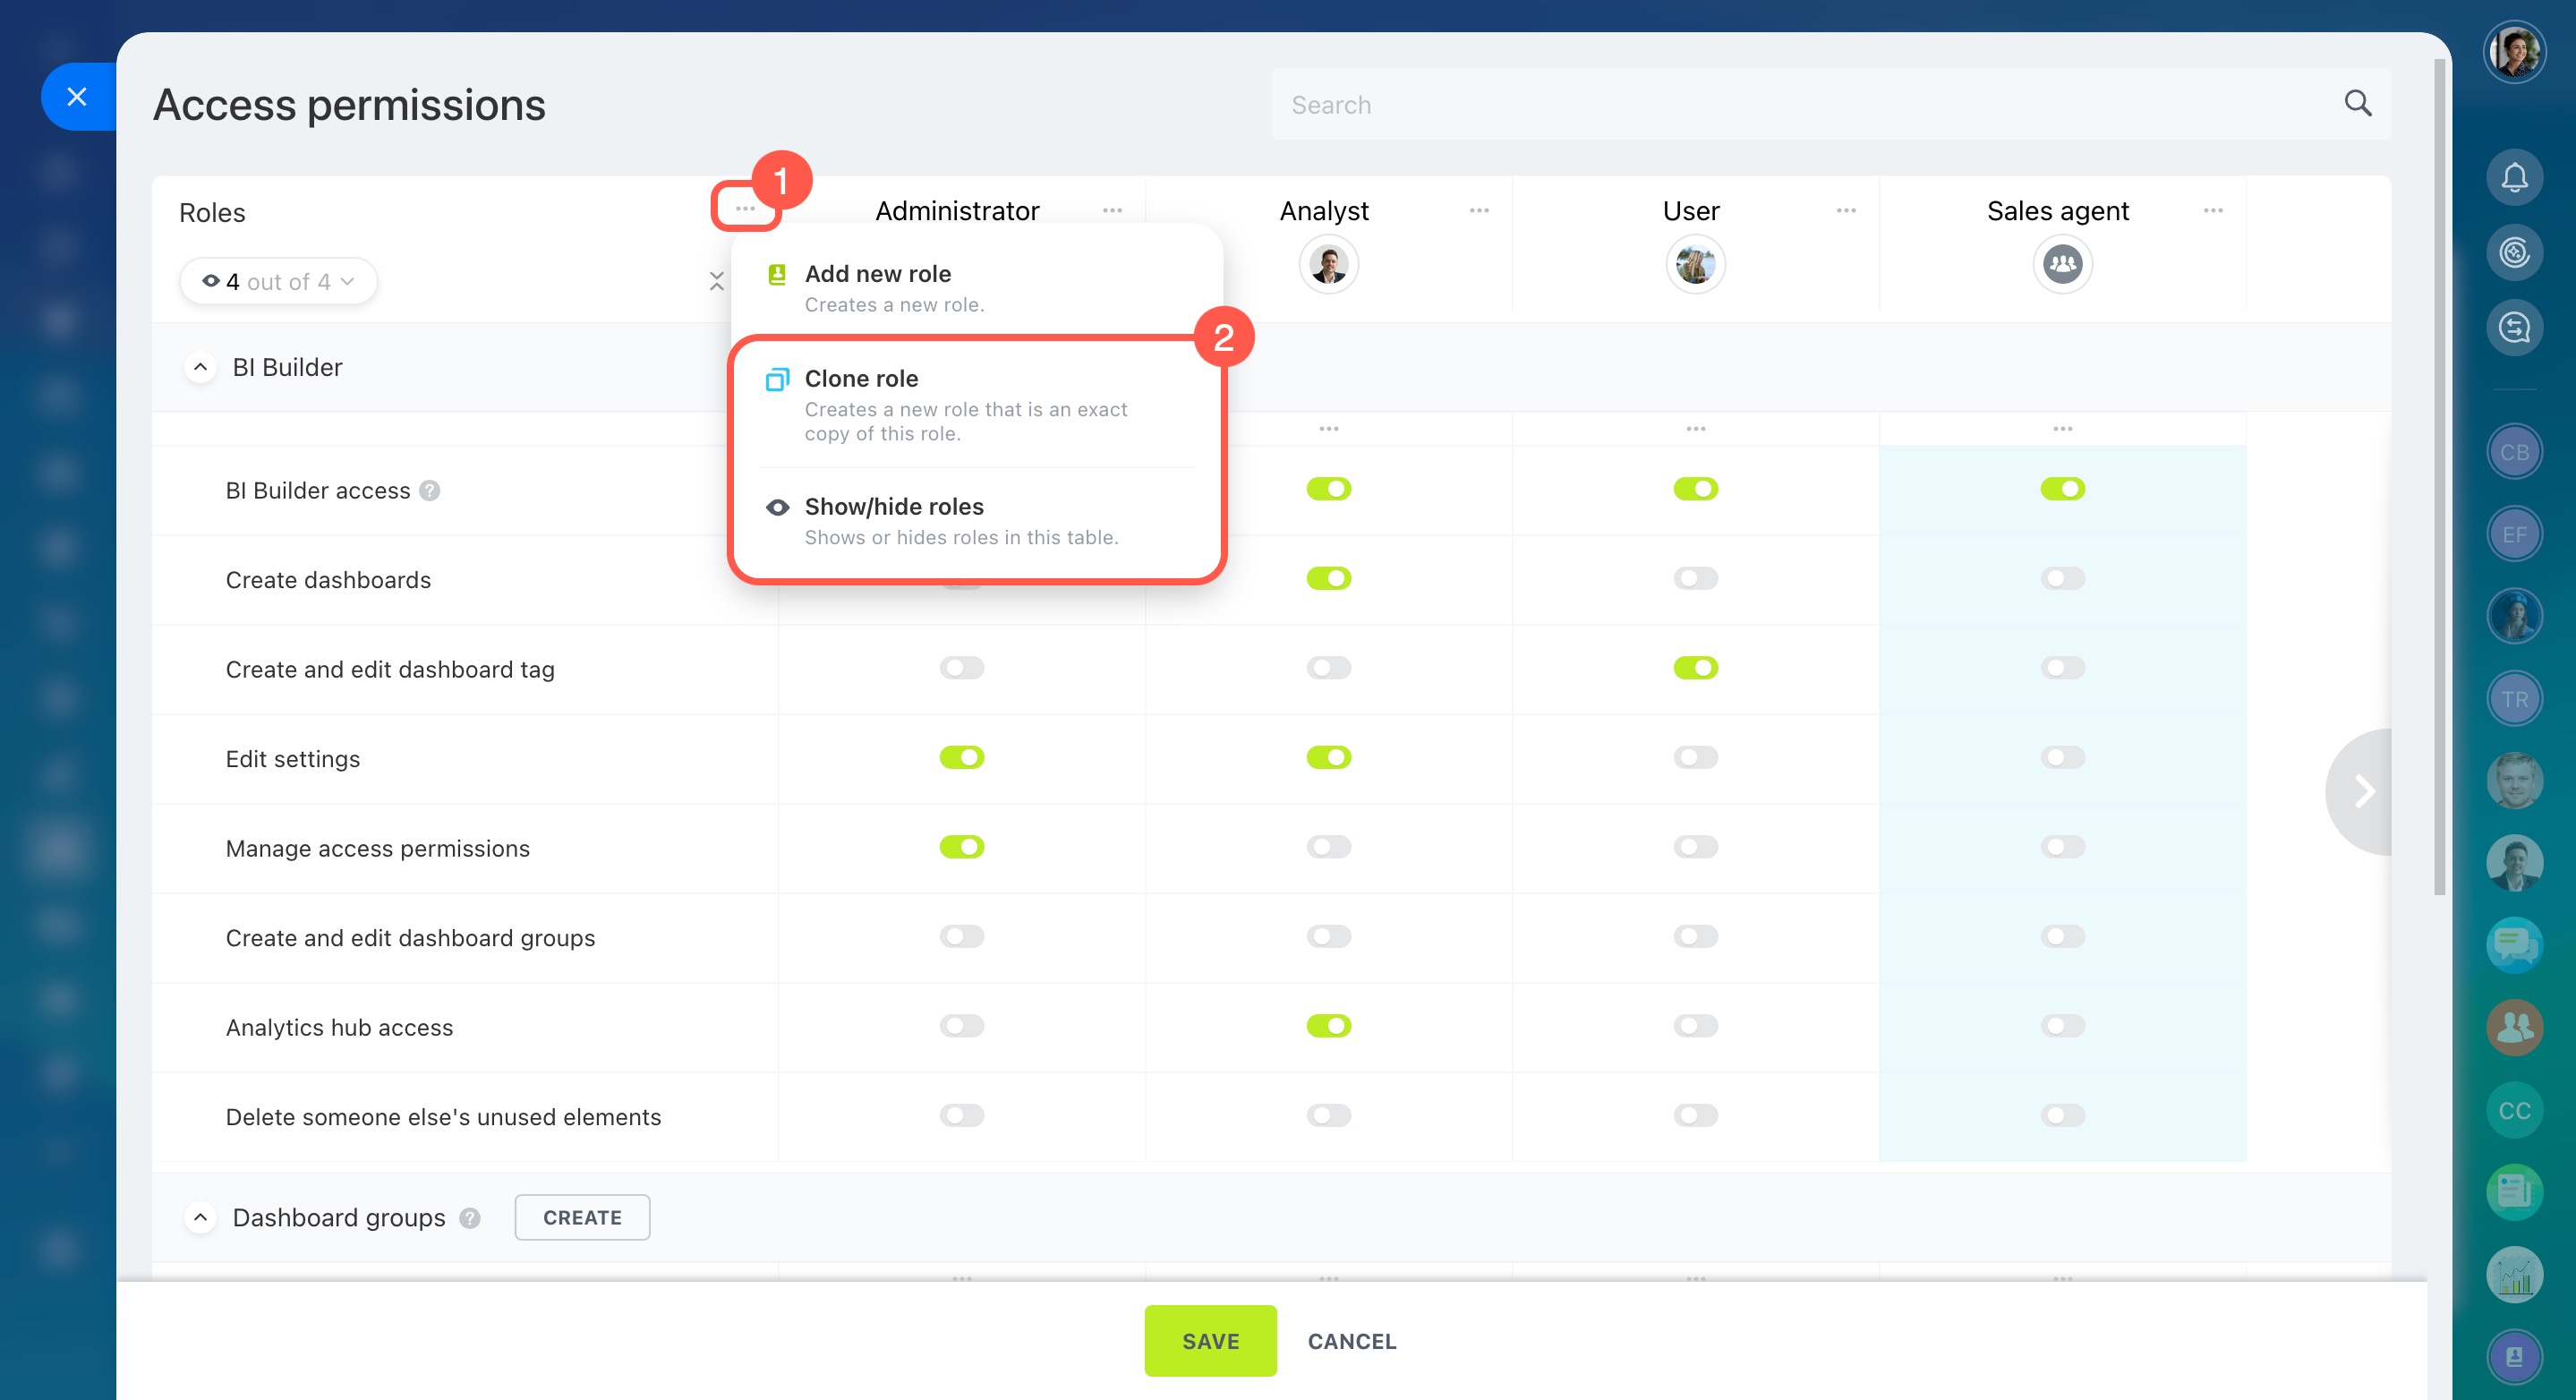Click the search magnifier icon
The height and width of the screenshot is (1400, 2576).
click(2357, 103)
